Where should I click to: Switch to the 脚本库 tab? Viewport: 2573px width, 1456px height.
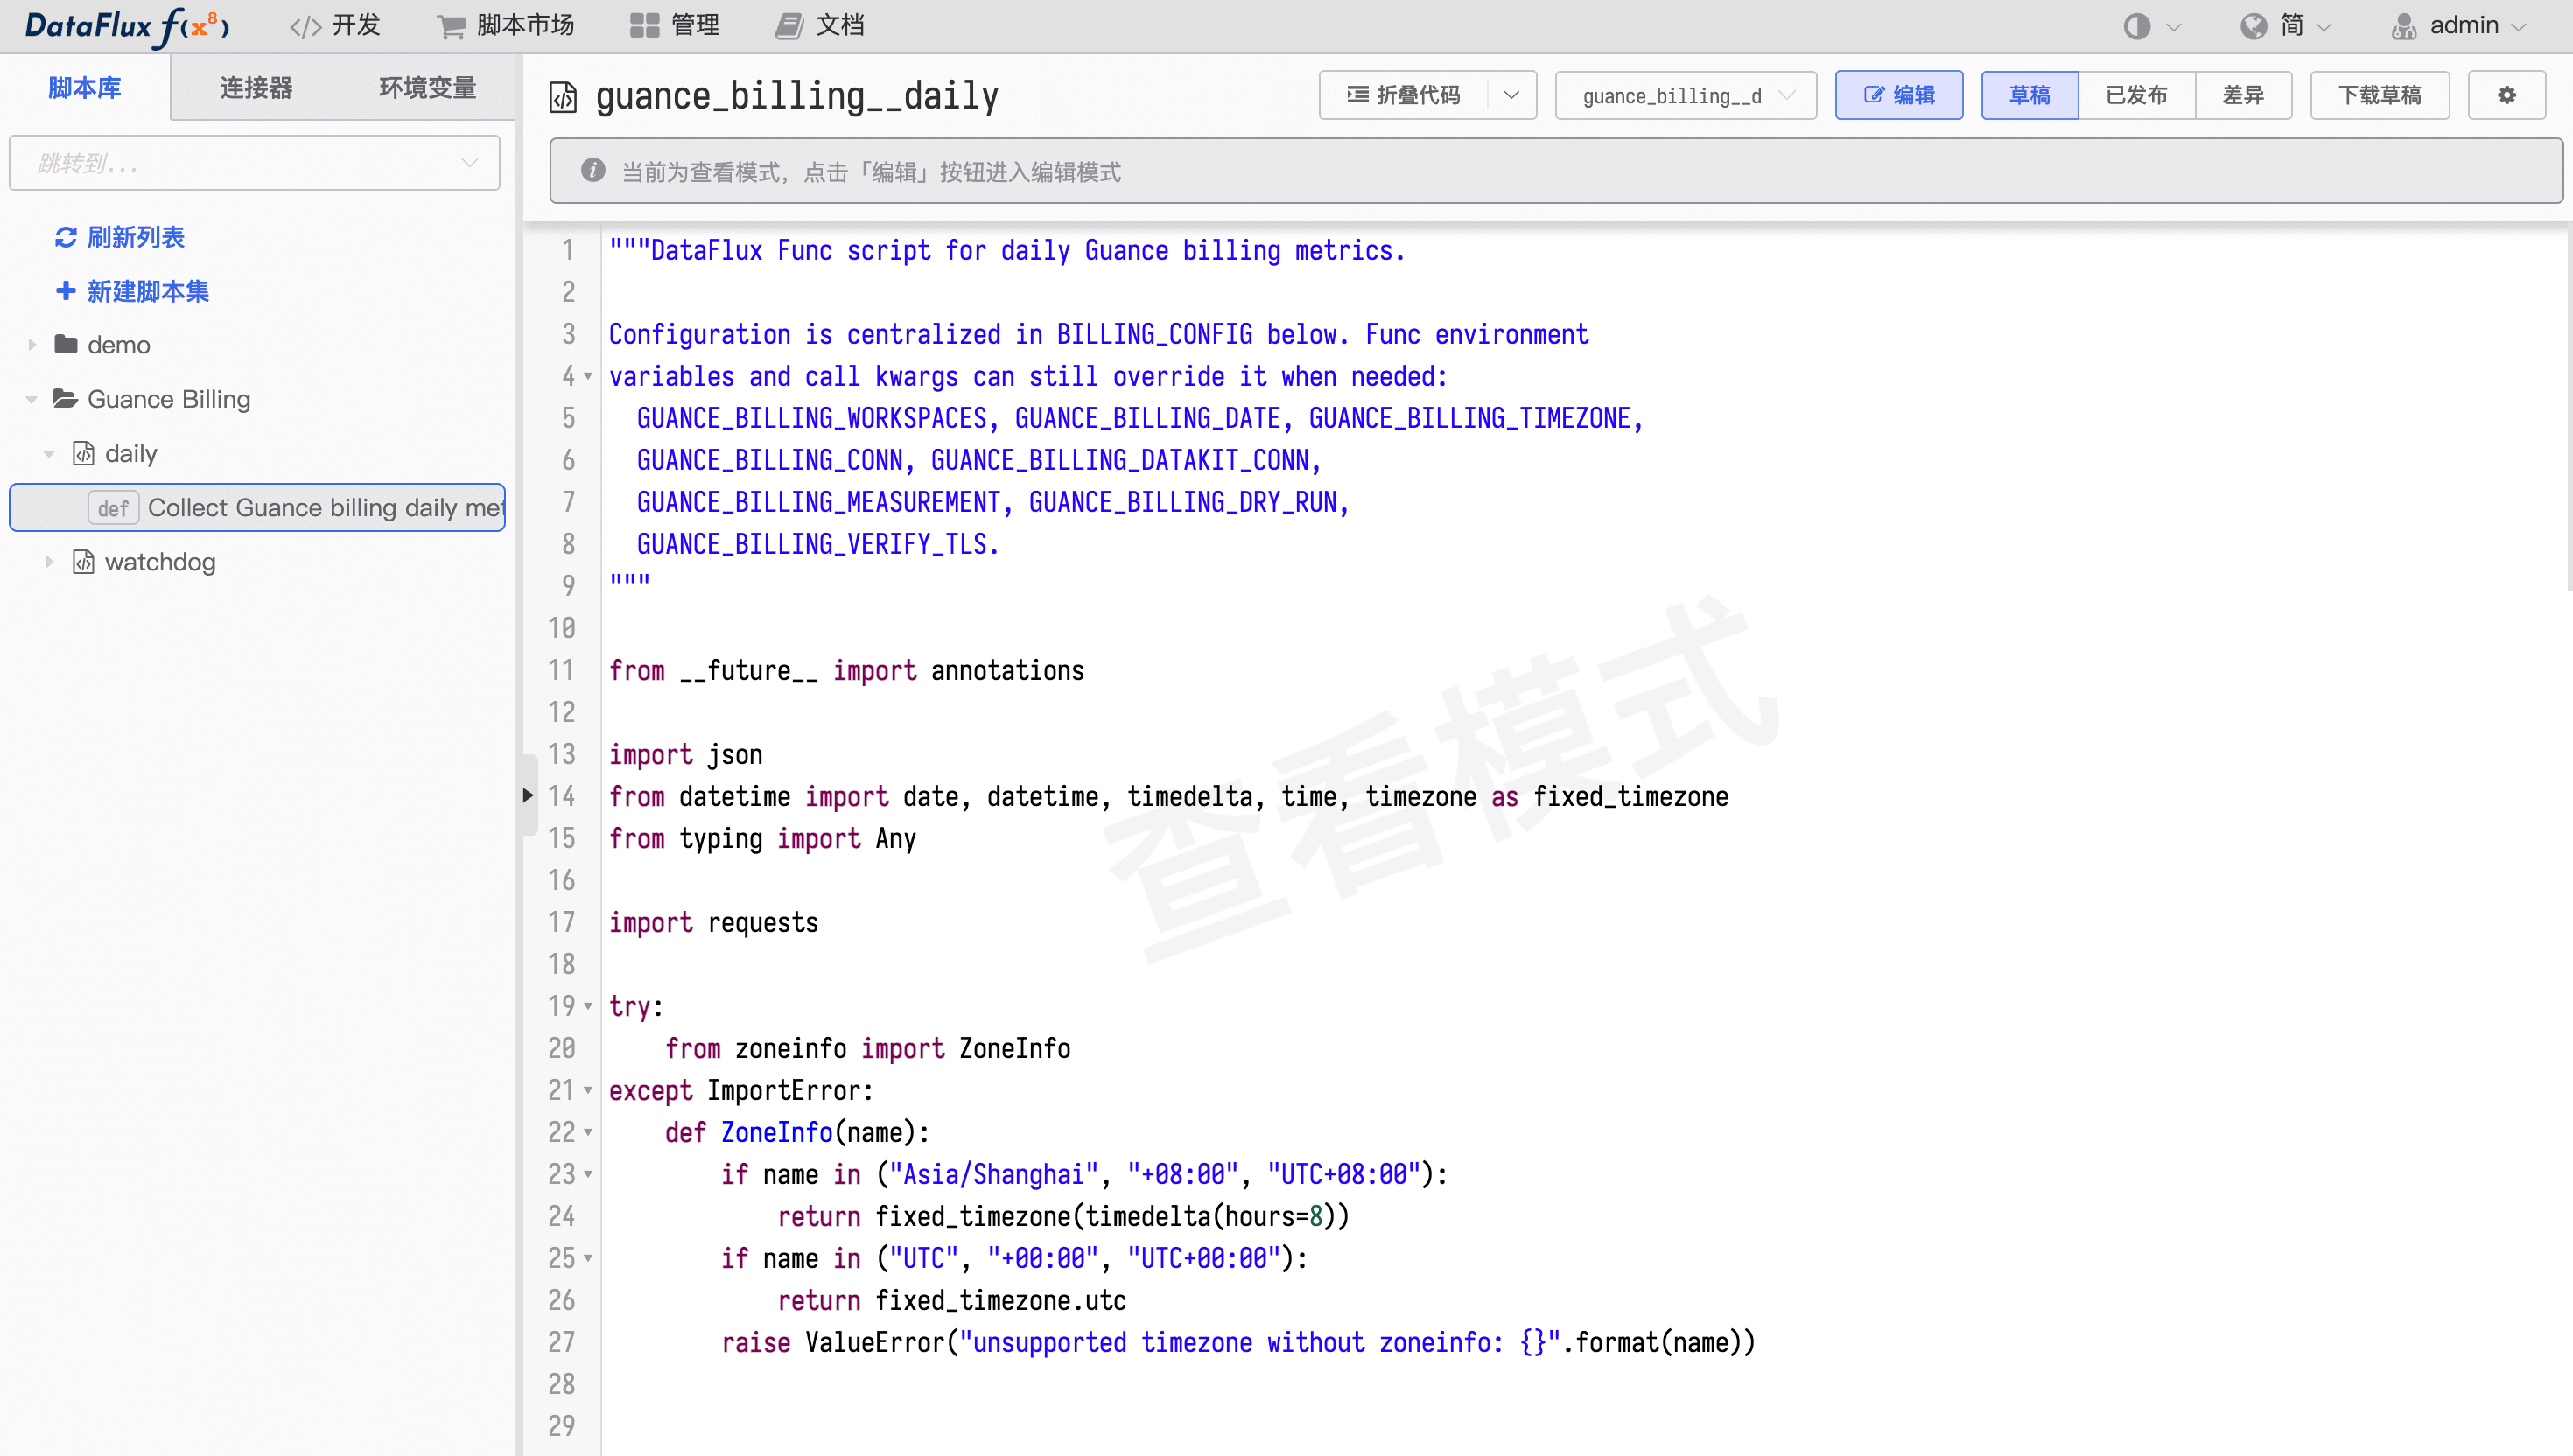click(85, 88)
